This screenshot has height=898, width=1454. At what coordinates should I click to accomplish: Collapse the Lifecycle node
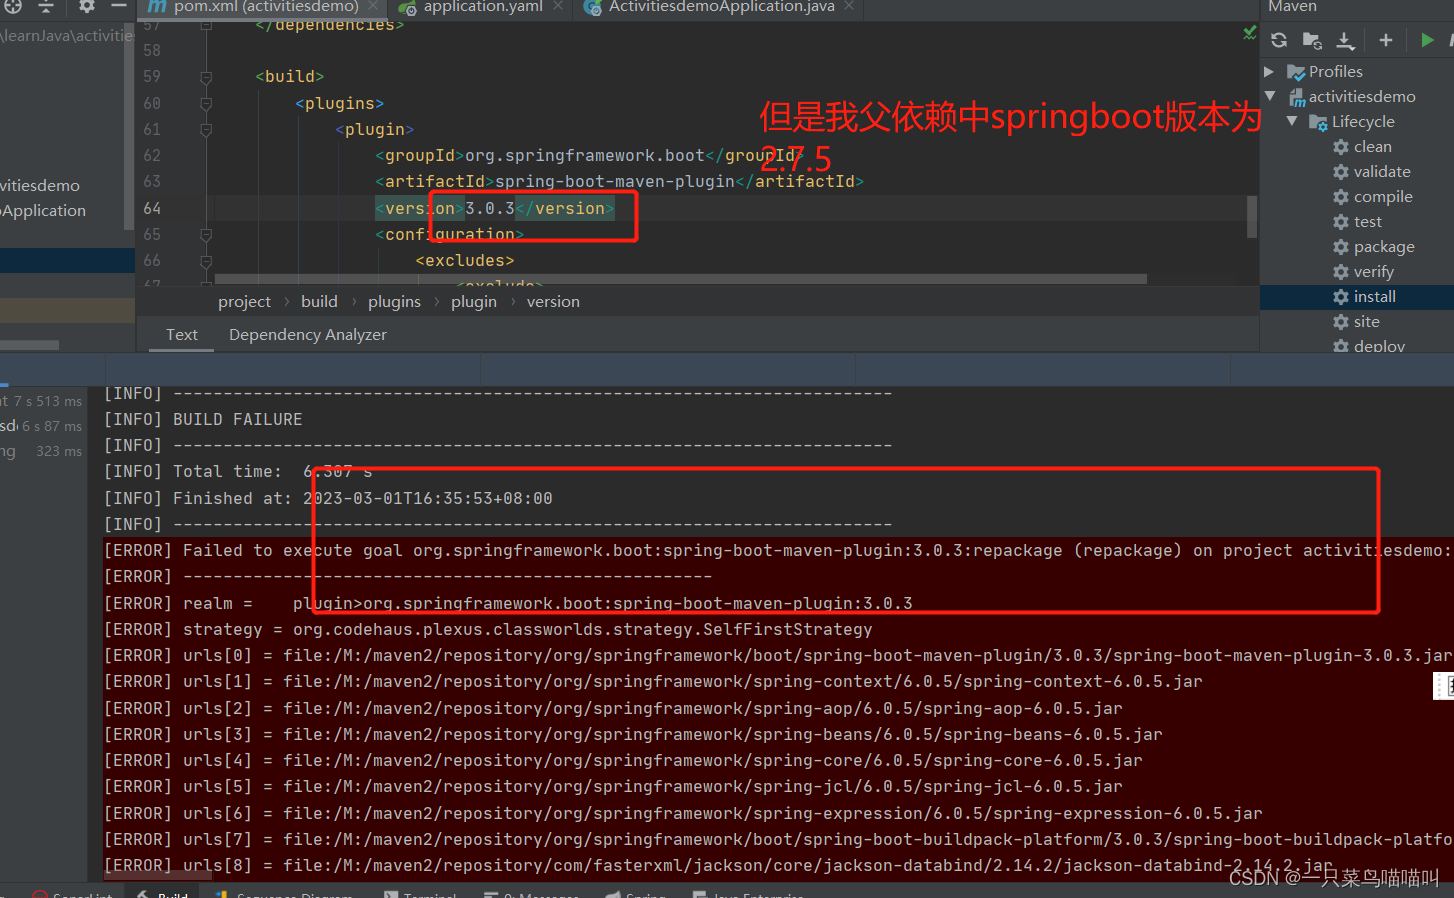(x=1292, y=122)
